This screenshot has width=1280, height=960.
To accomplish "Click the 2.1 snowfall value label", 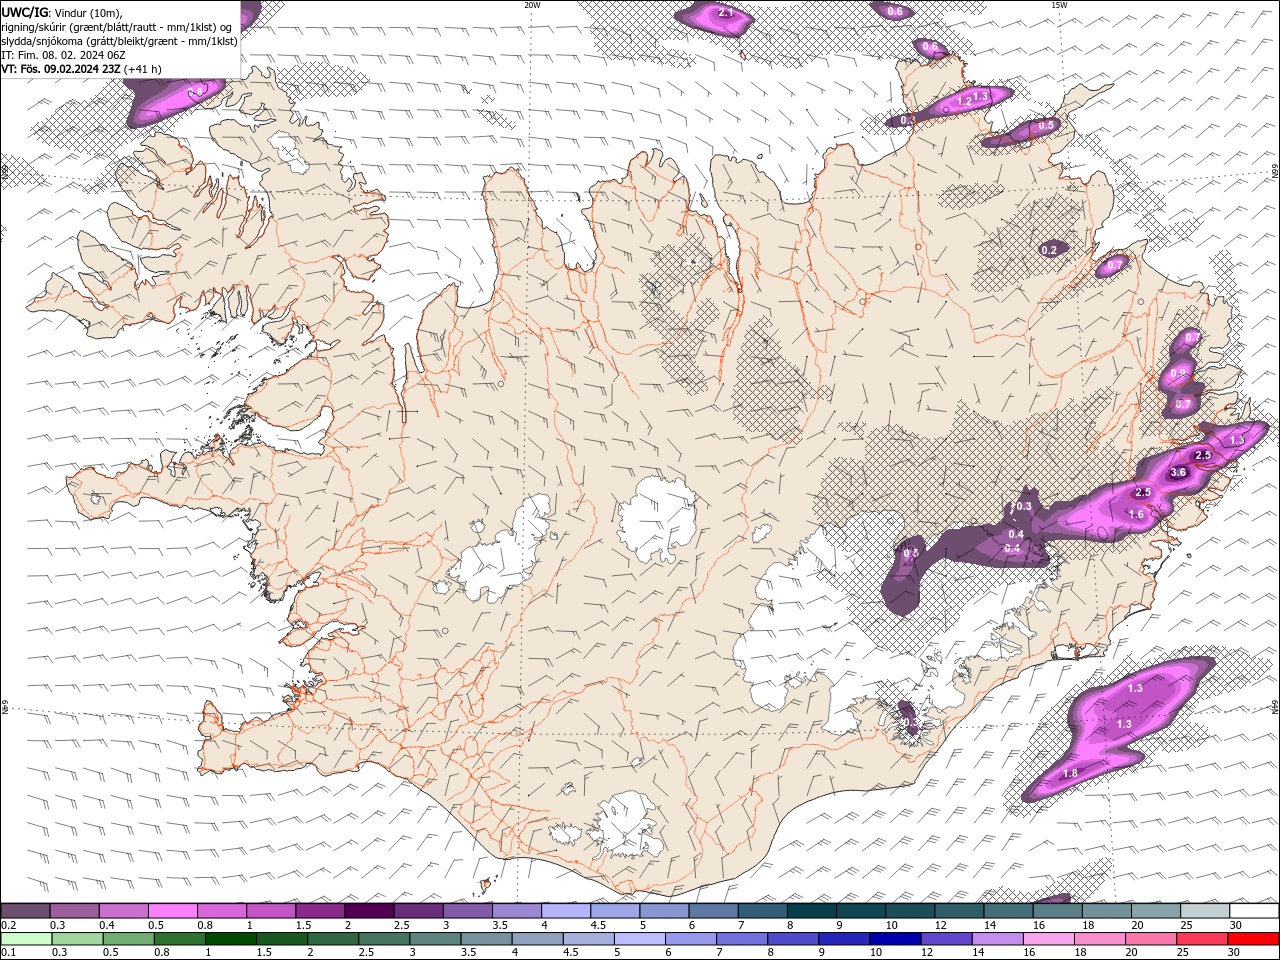I will click(x=727, y=13).
